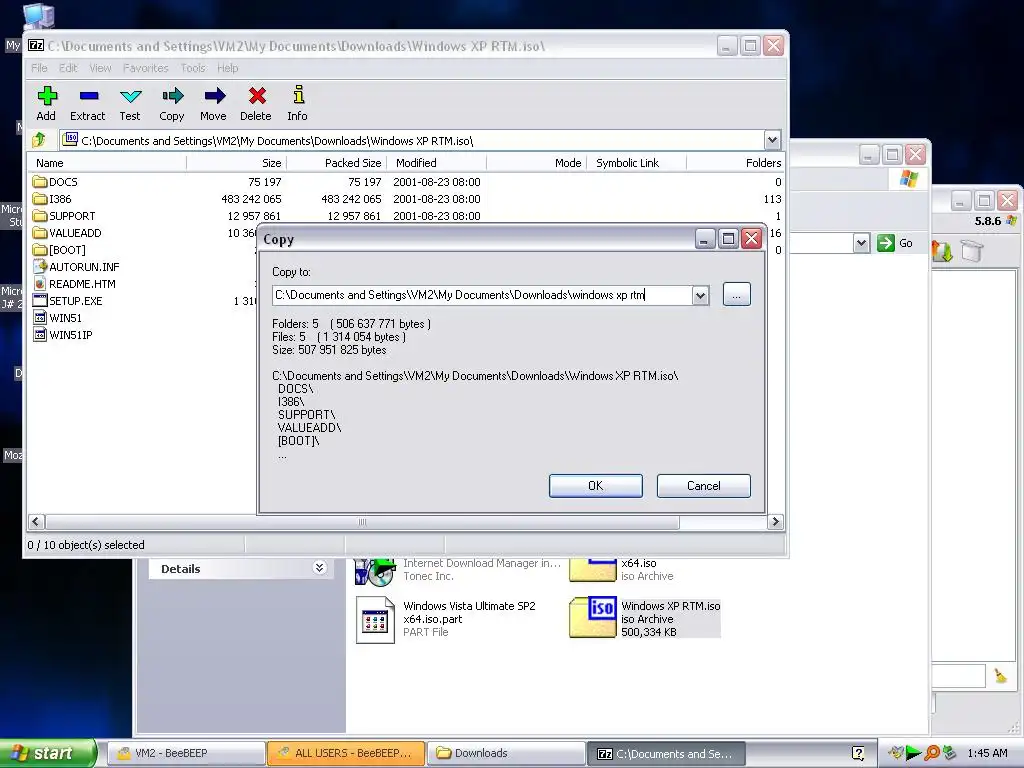Select the I386 folder icon
This screenshot has height=768, width=1024.
(x=40, y=199)
